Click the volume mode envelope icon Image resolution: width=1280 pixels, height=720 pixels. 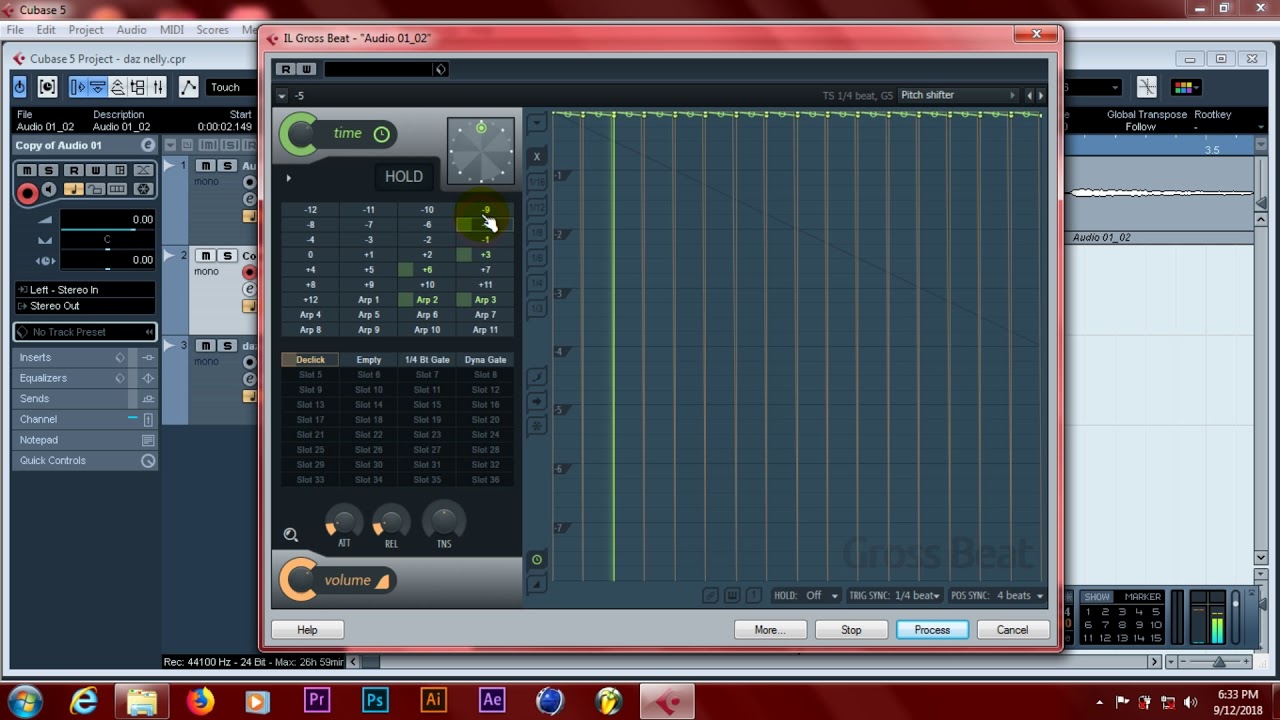pos(382,581)
